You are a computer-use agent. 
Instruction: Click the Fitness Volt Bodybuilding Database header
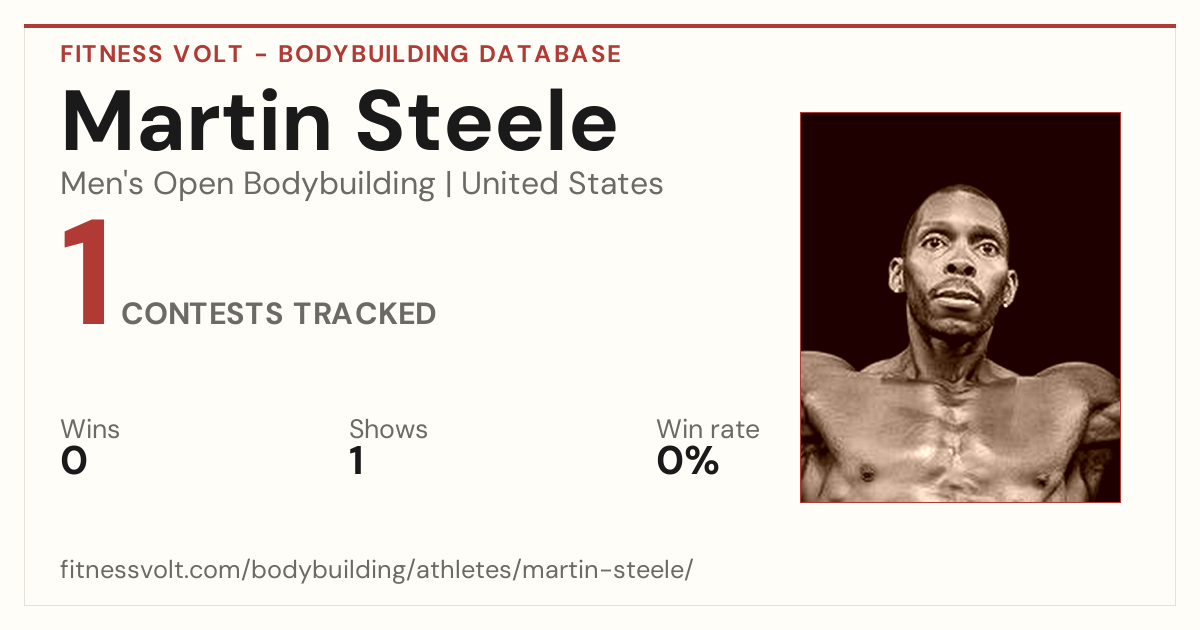(341, 54)
